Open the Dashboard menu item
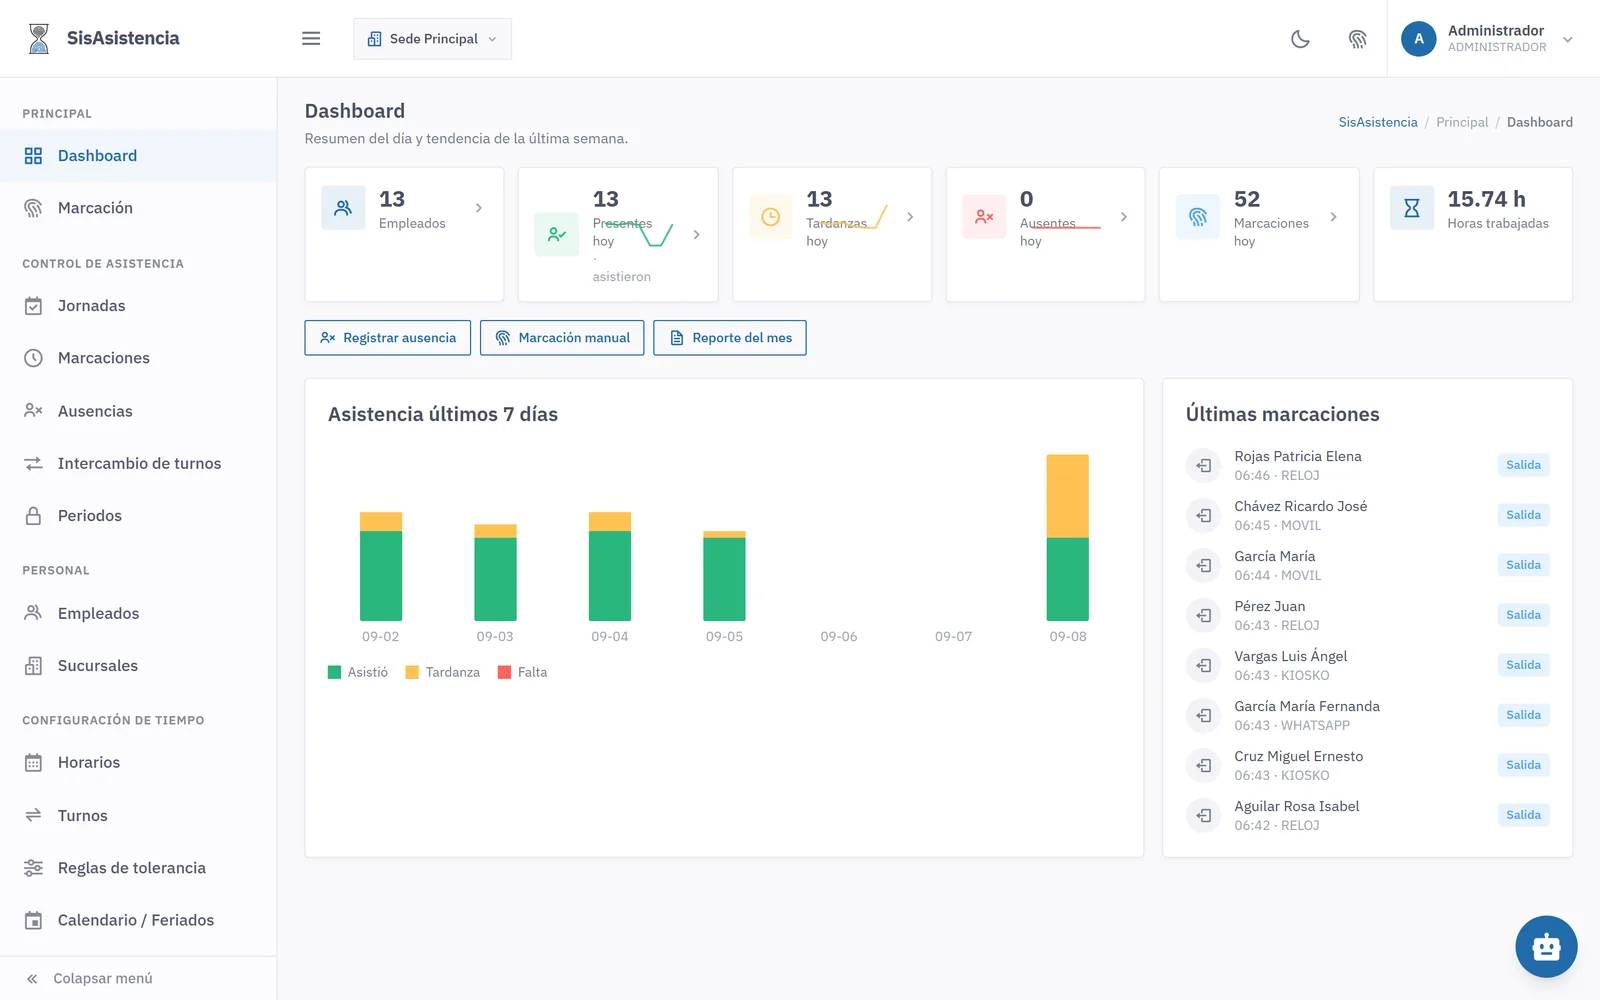Image resolution: width=1600 pixels, height=1000 pixels. [138, 155]
